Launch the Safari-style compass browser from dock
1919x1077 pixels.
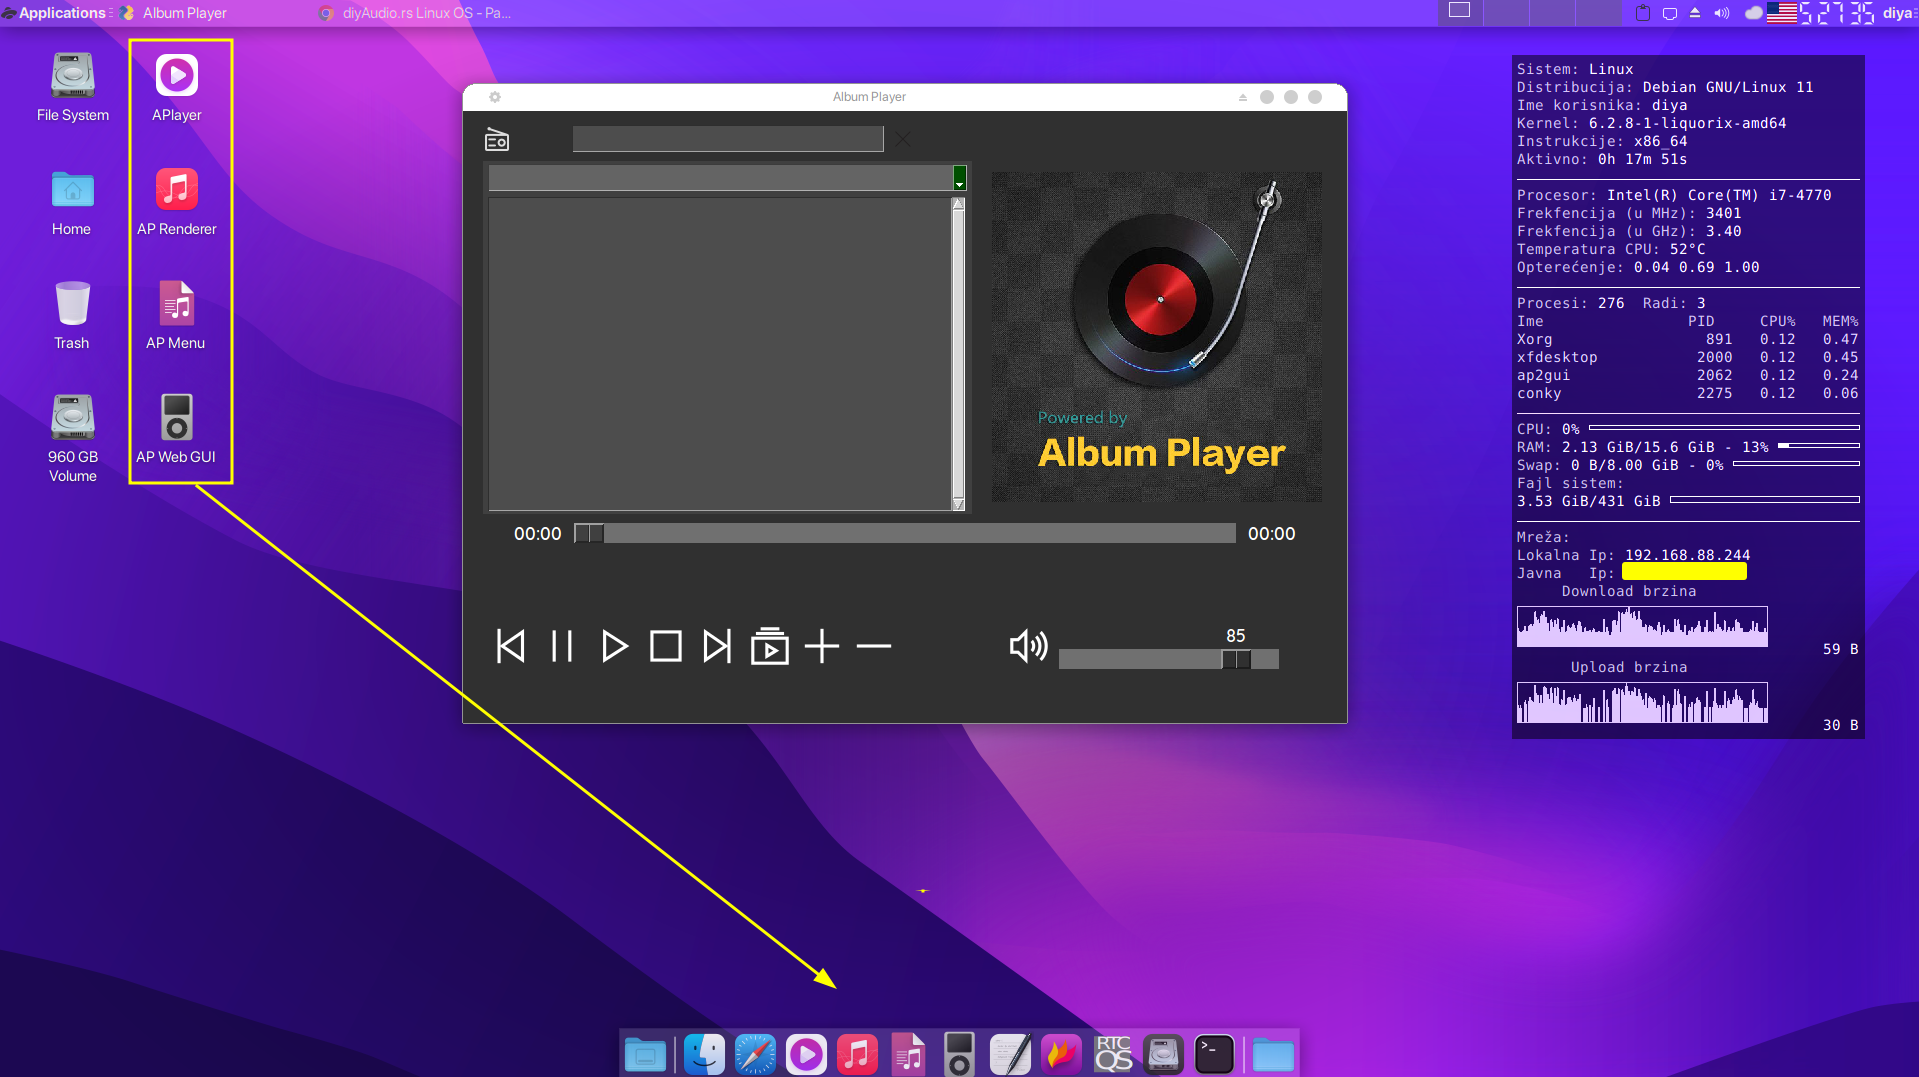point(755,1054)
